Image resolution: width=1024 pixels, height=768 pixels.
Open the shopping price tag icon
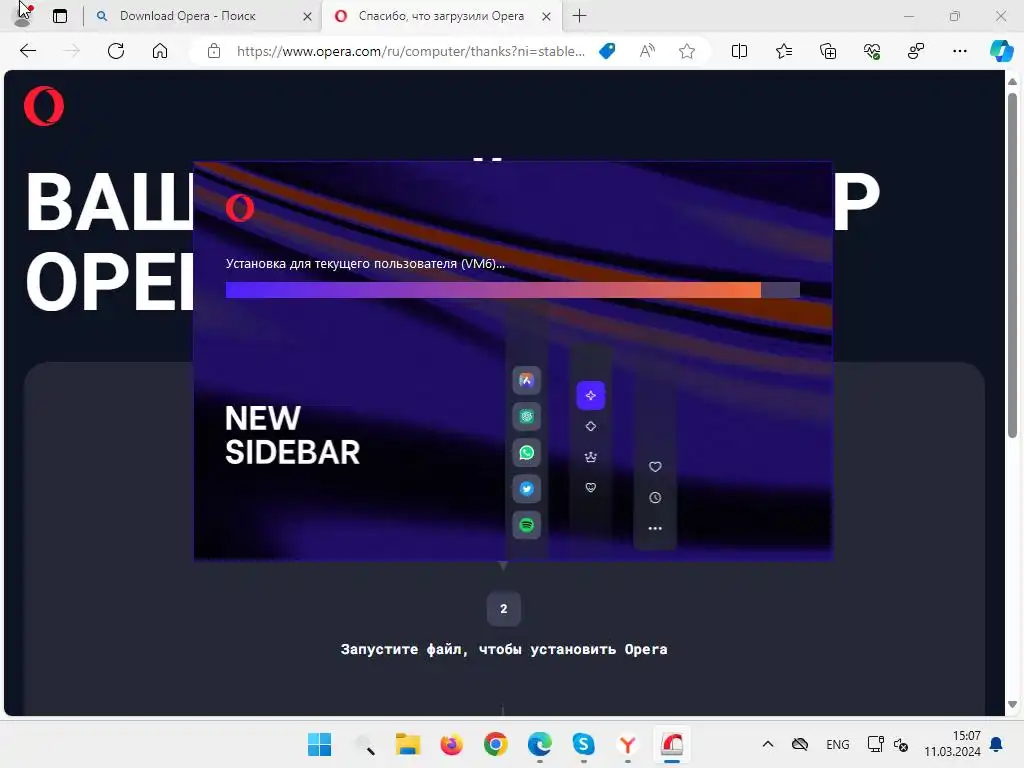point(607,51)
